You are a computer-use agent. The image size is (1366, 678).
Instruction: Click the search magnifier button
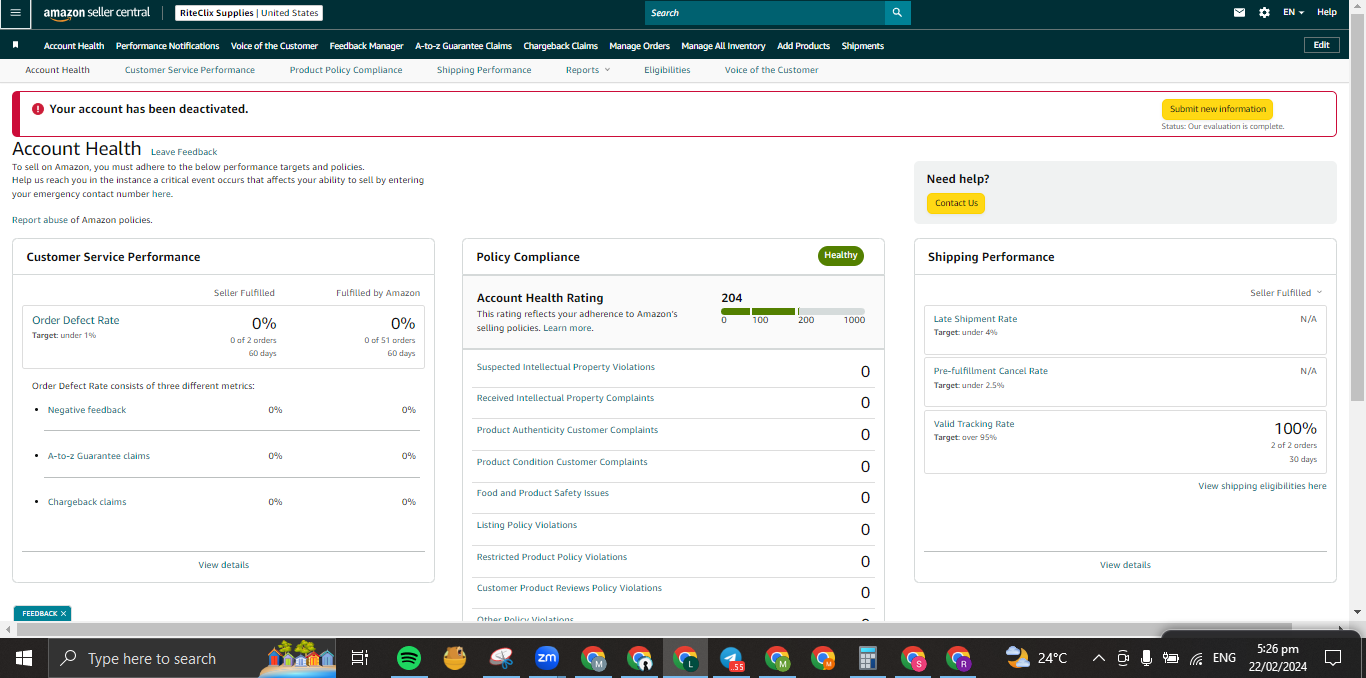897,13
